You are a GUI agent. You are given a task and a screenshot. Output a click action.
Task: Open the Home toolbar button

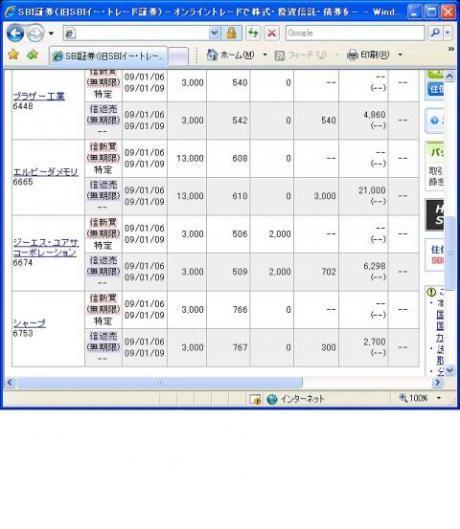231,55
